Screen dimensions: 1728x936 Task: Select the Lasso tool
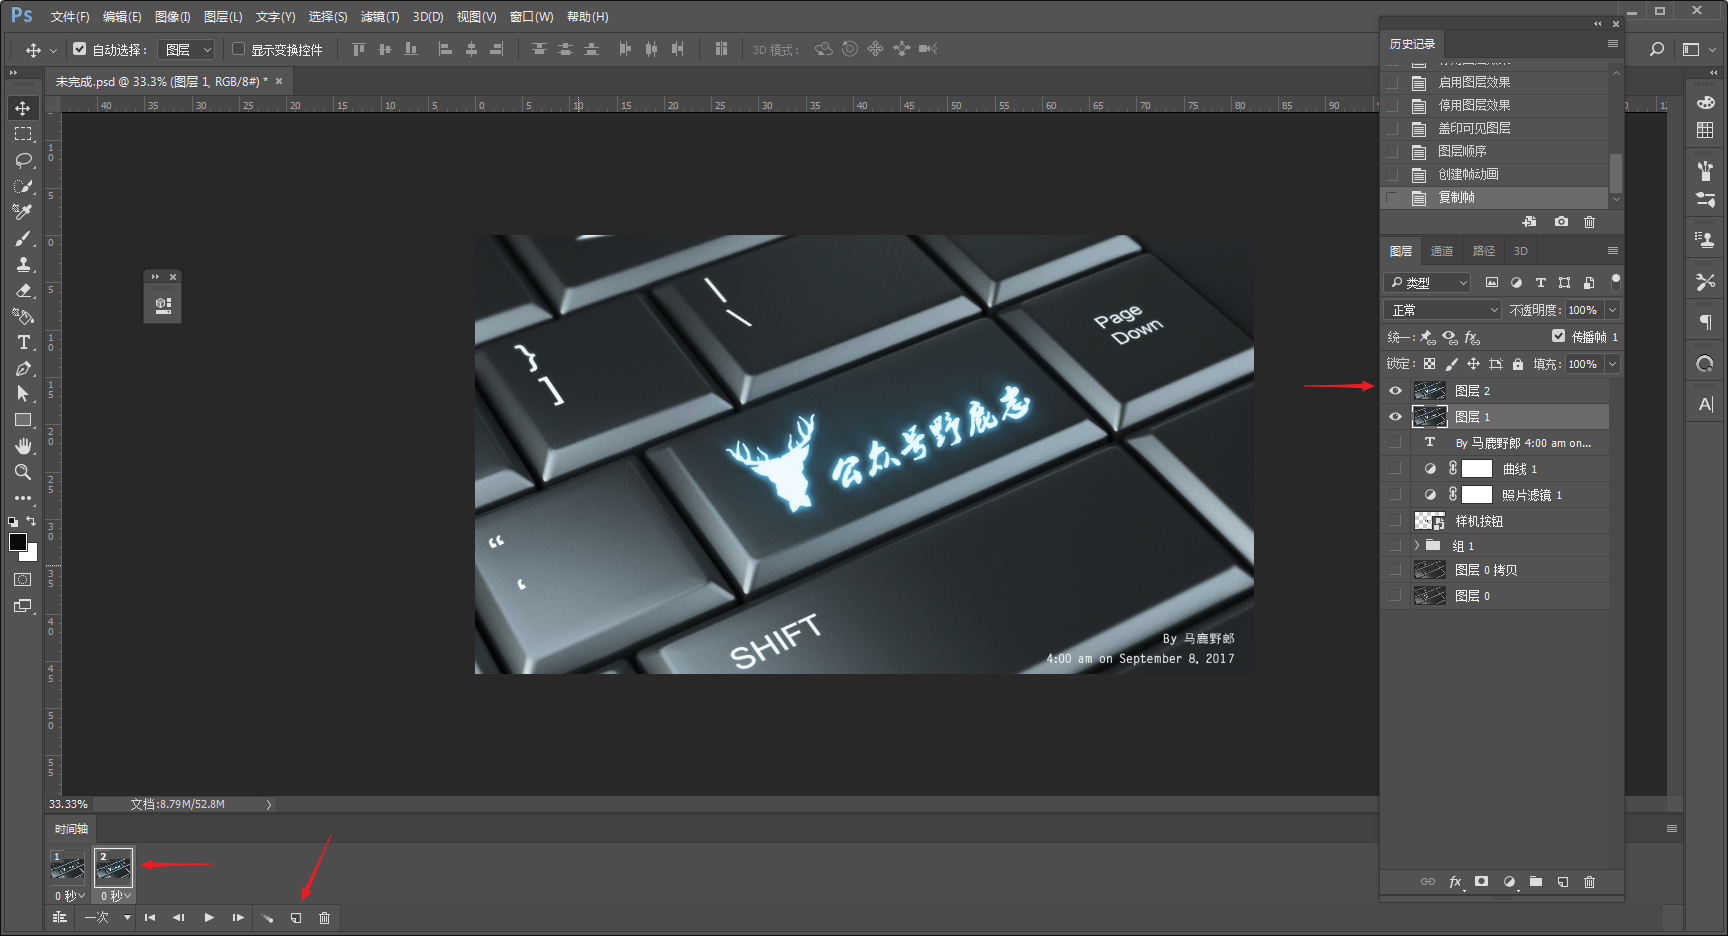click(x=22, y=160)
